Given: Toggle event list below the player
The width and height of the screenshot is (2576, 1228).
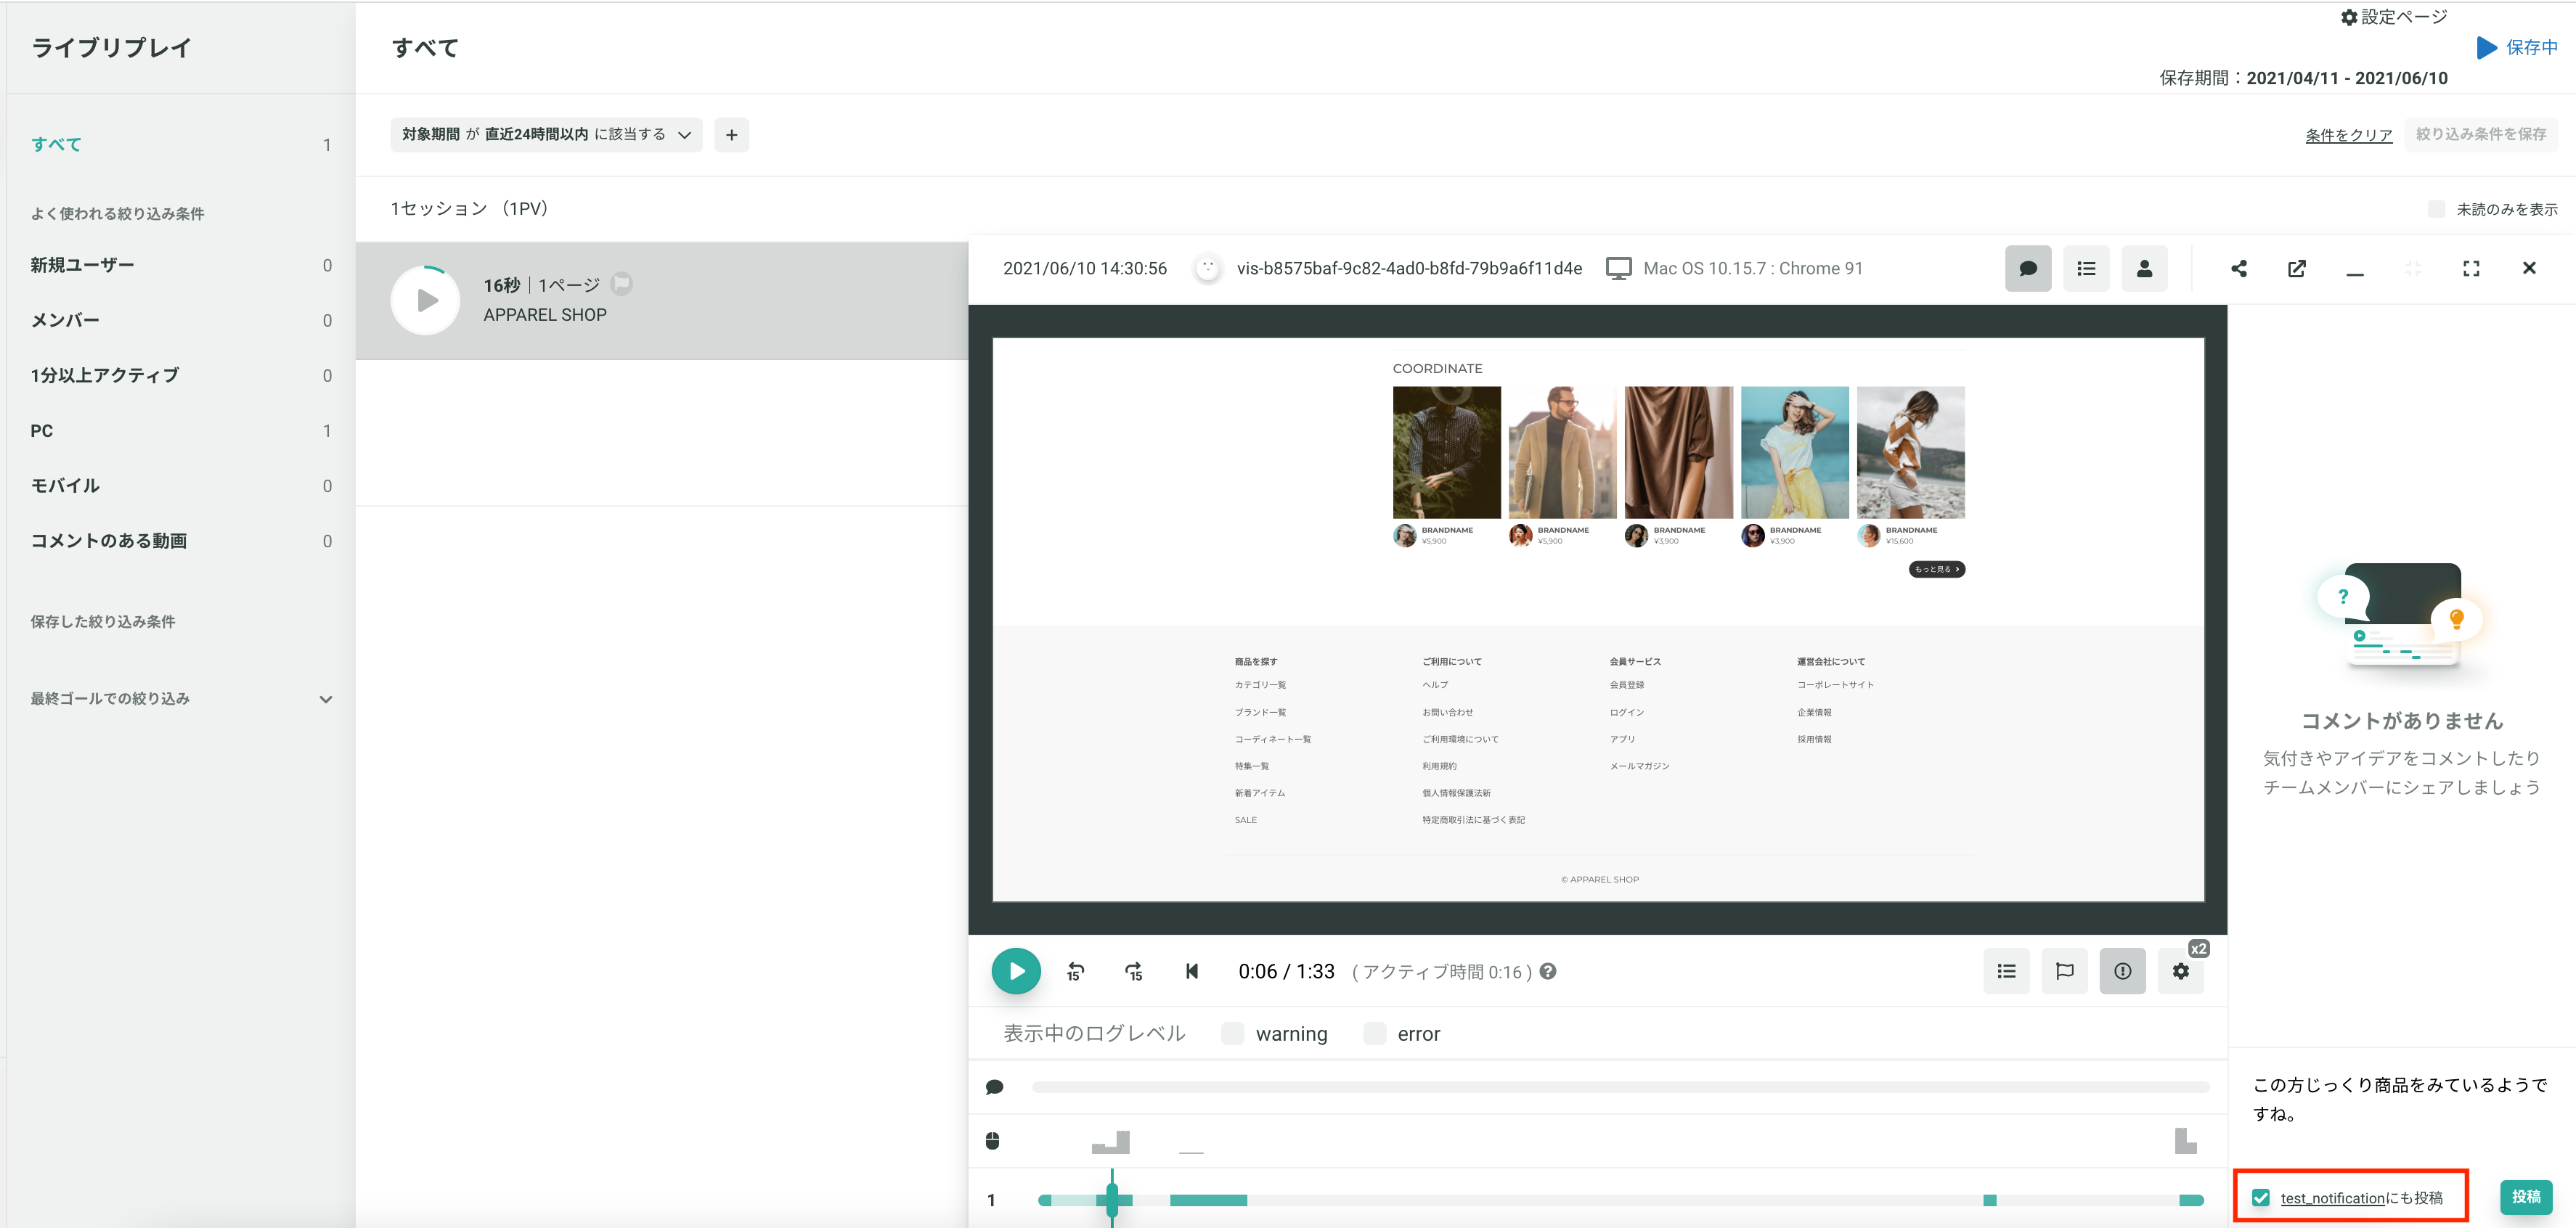Looking at the screenshot, I should [2006, 971].
